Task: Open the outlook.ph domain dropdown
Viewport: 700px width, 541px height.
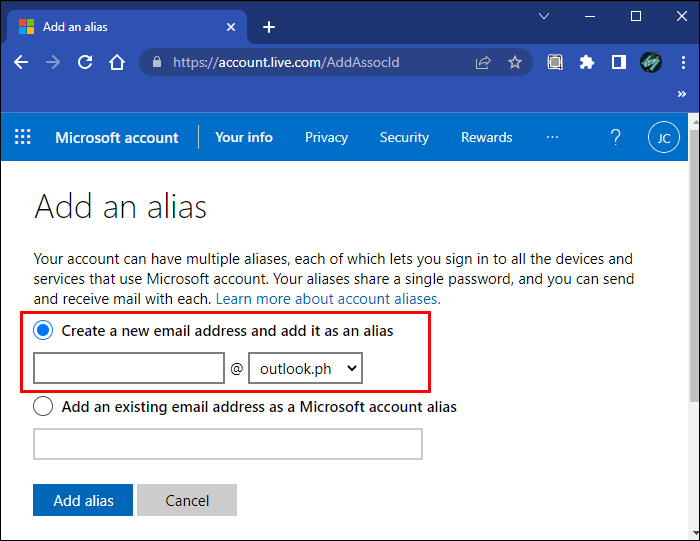Action: coord(305,369)
